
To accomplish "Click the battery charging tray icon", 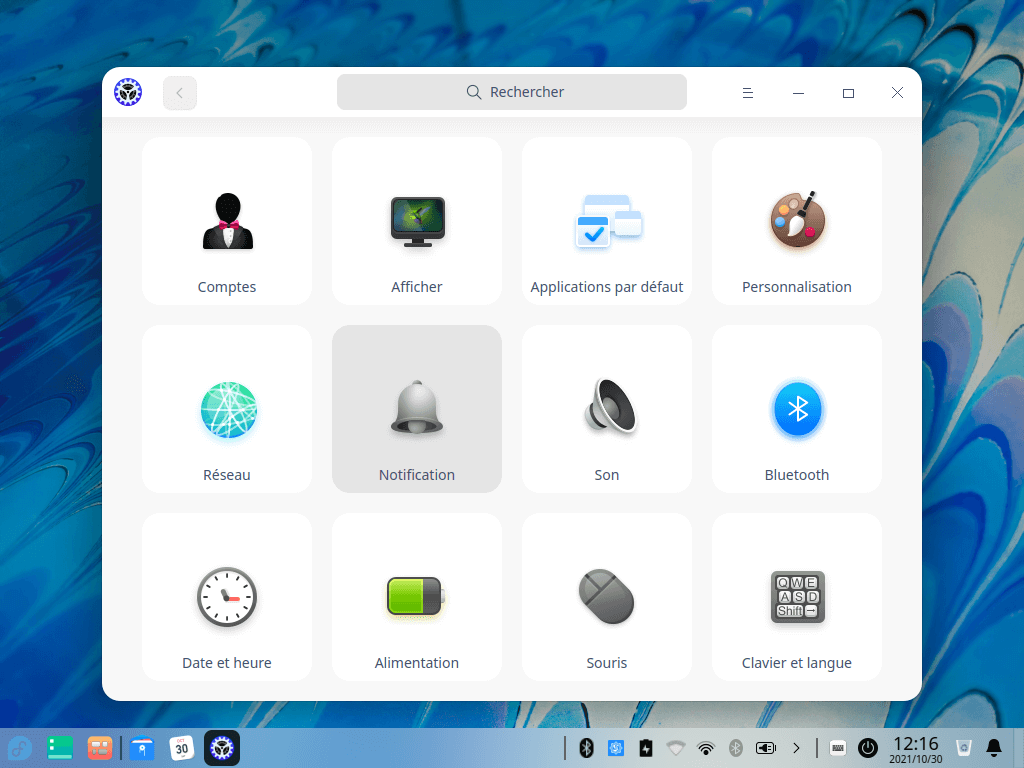I will pyautogui.click(x=646, y=748).
